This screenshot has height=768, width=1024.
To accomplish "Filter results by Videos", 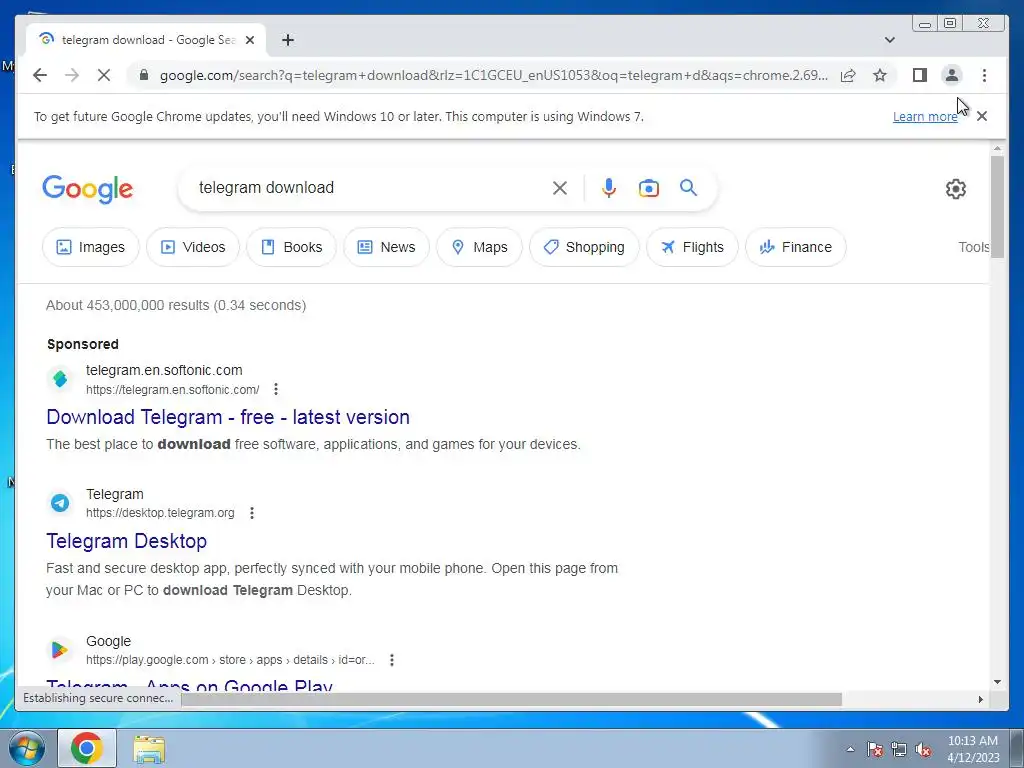I will (x=193, y=247).
